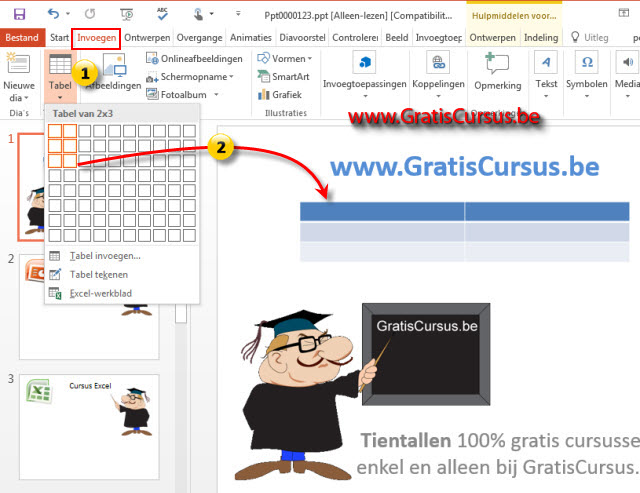The height and width of the screenshot is (493, 640).
Task: Click the Afbeeldingen icon
Action: [114, 64]
